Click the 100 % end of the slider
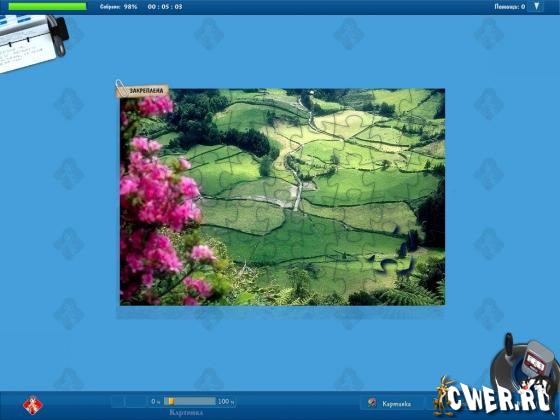560x420 pixels. [x=226, y=401]
